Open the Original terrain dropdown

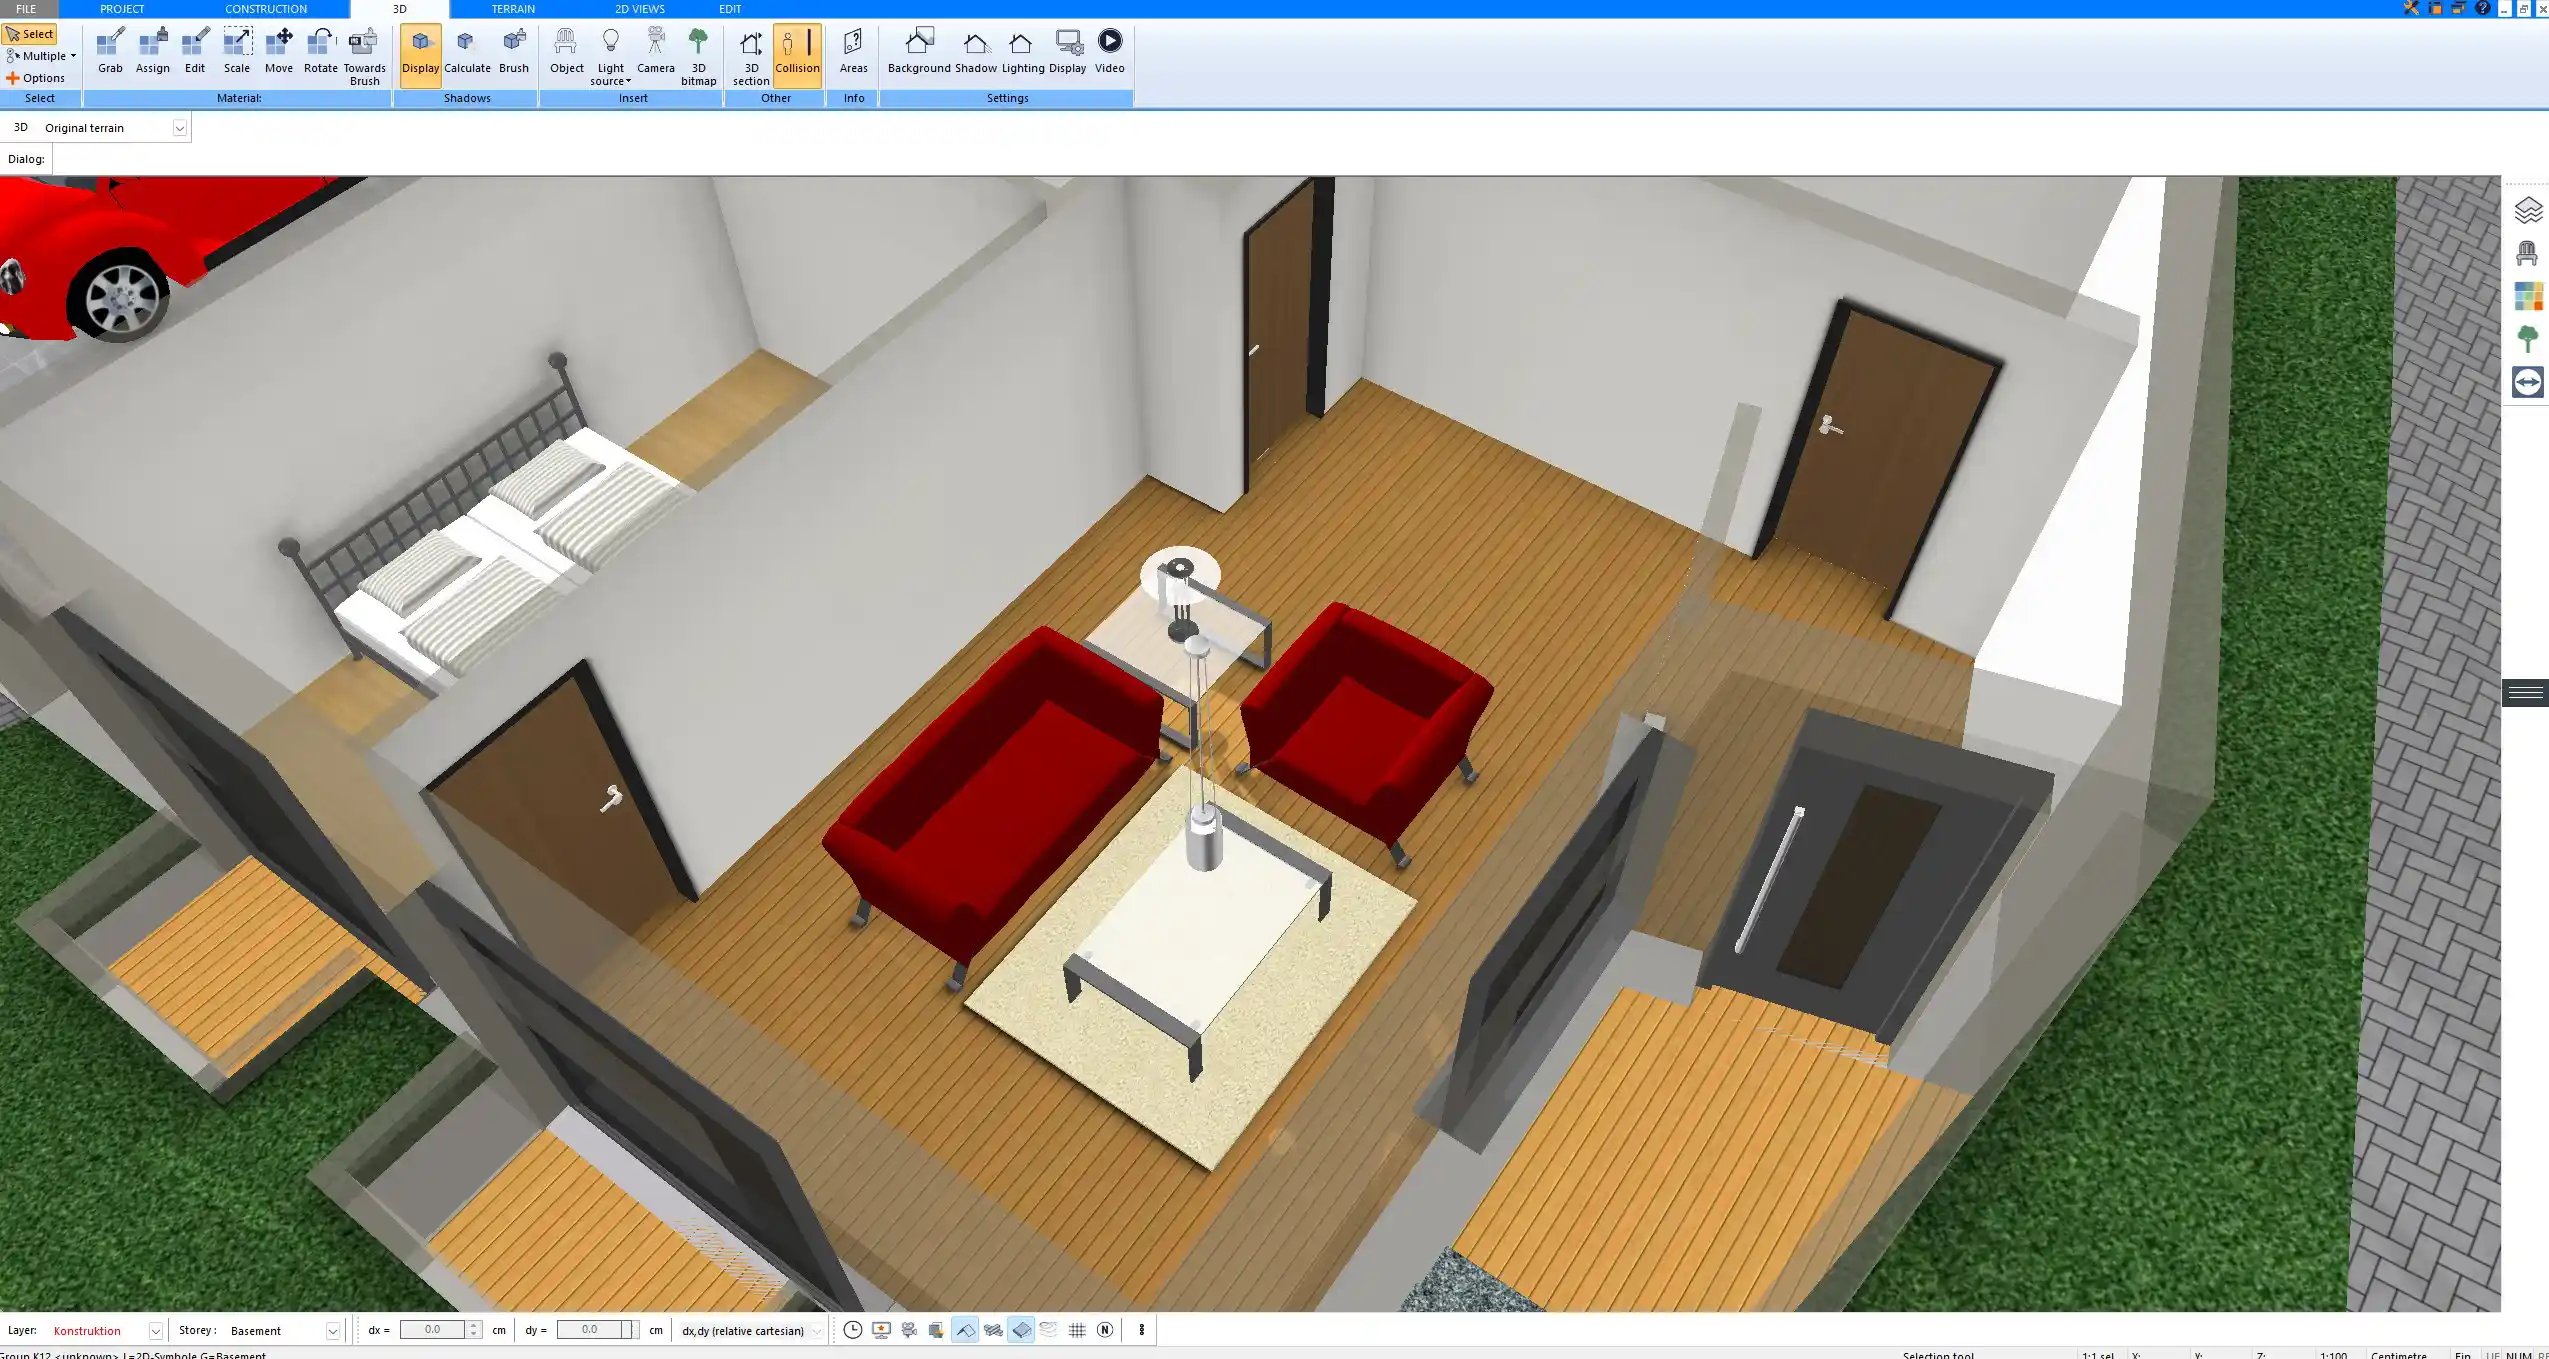178,127
